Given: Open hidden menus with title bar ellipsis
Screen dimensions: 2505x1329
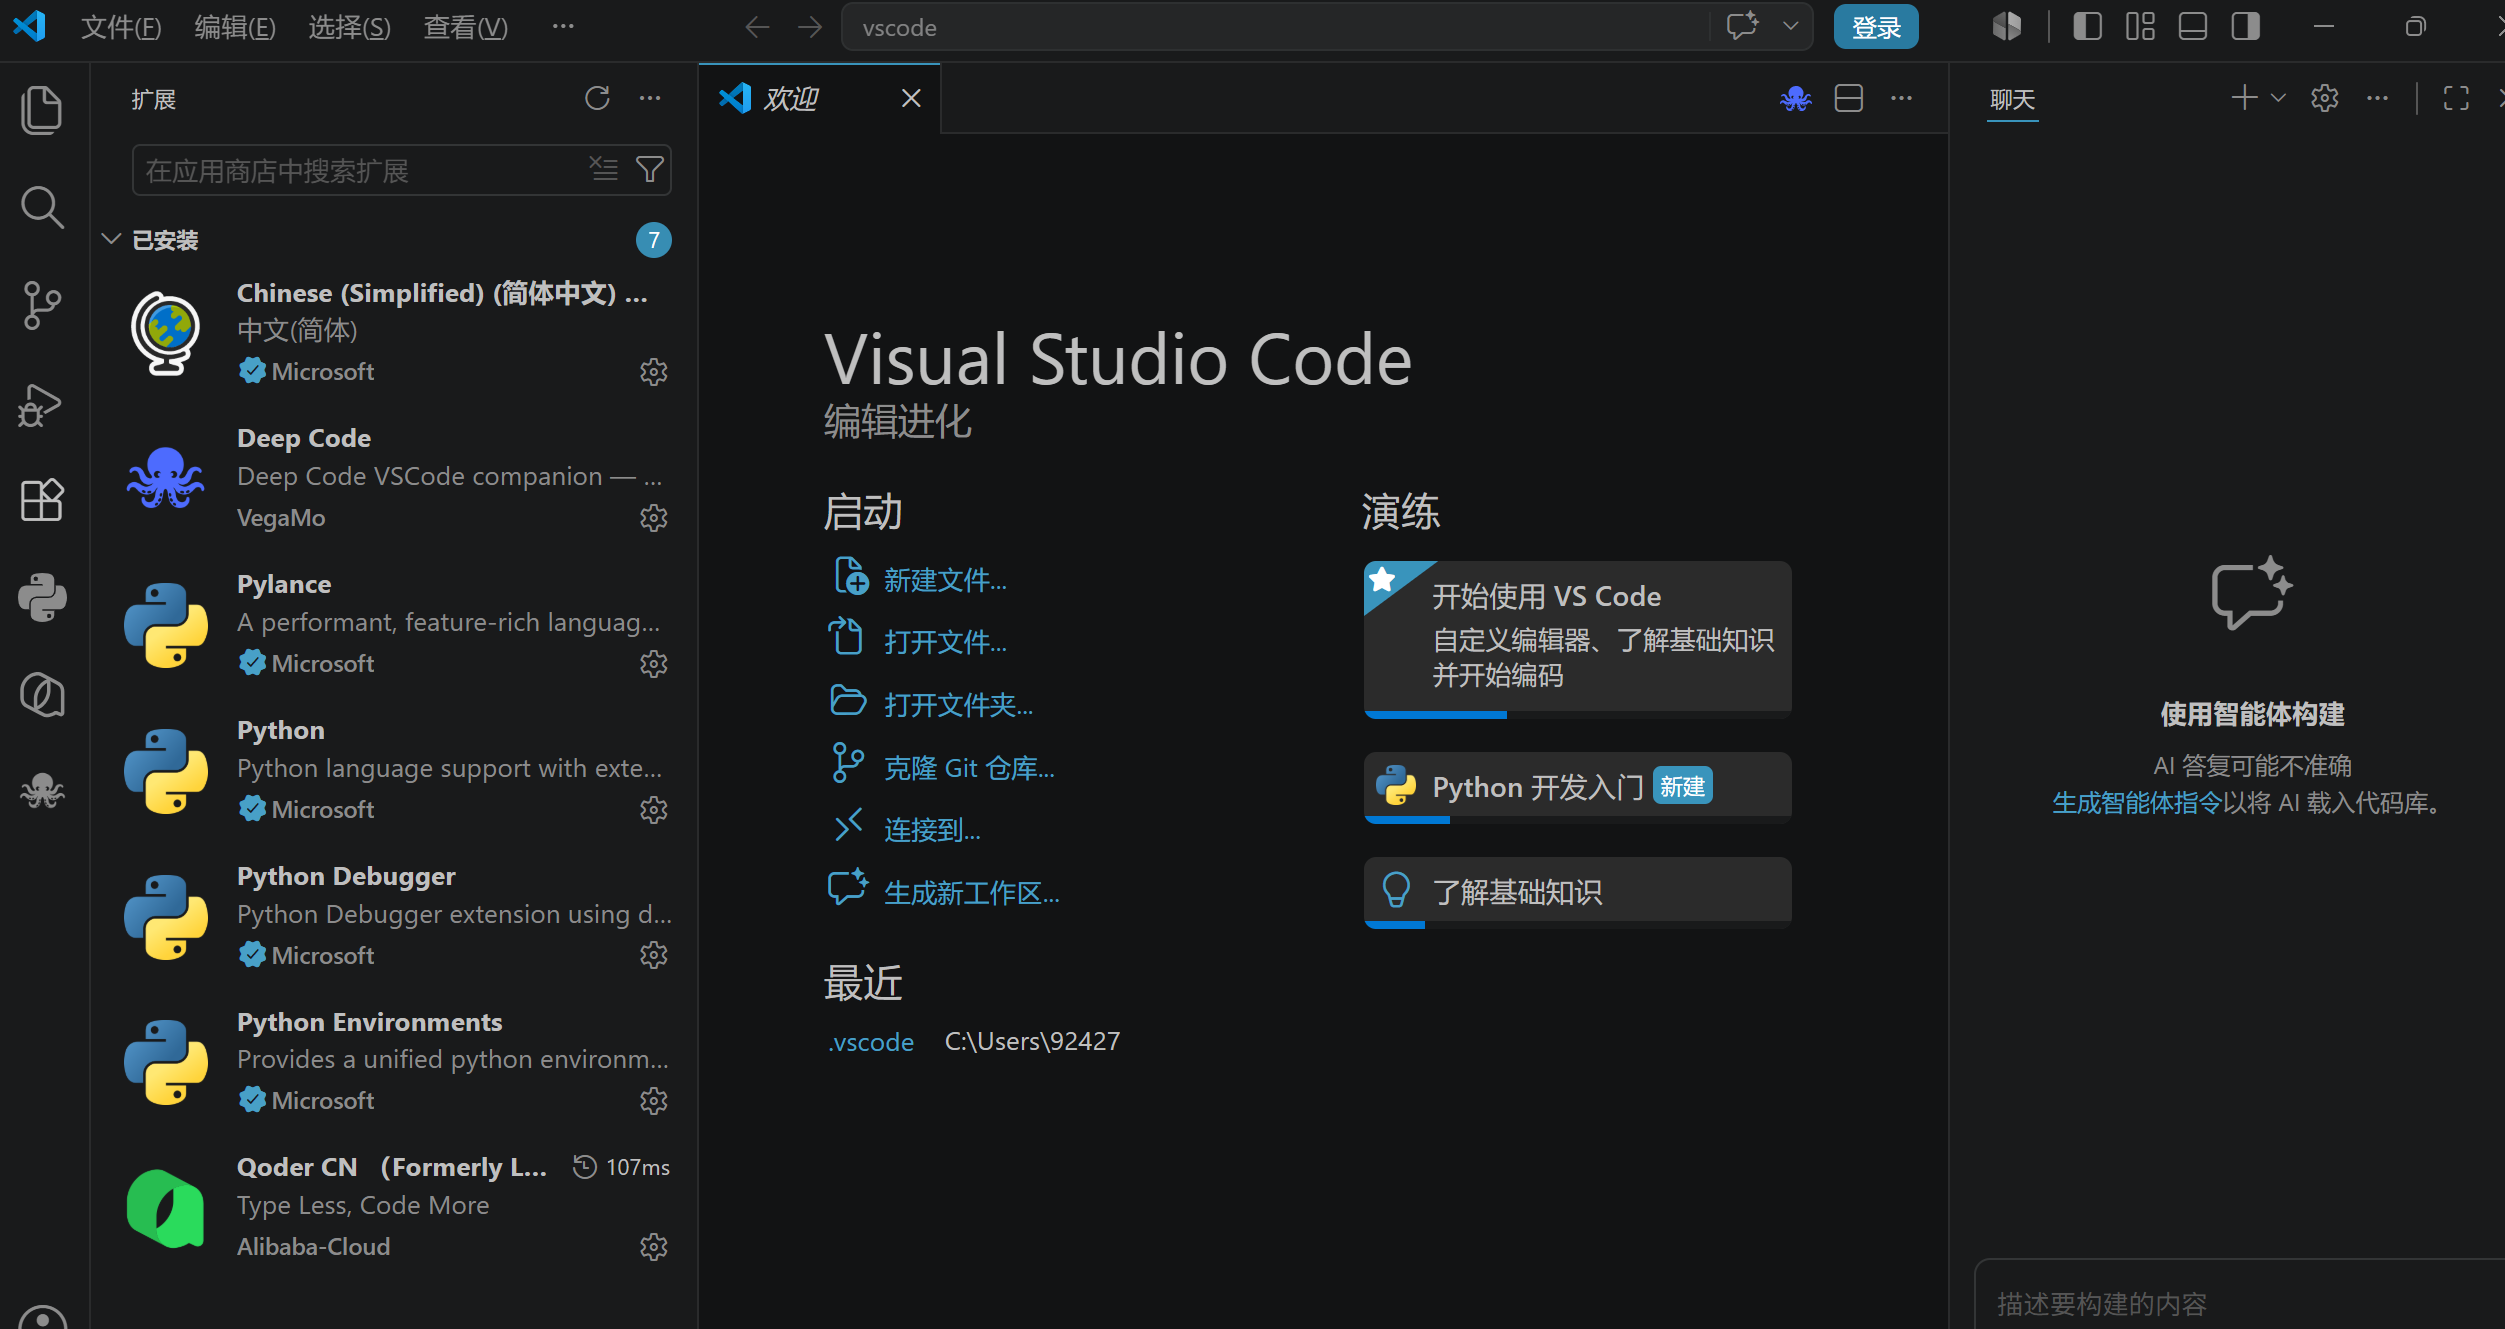Looking at the screenshot, I should [563, 27].
